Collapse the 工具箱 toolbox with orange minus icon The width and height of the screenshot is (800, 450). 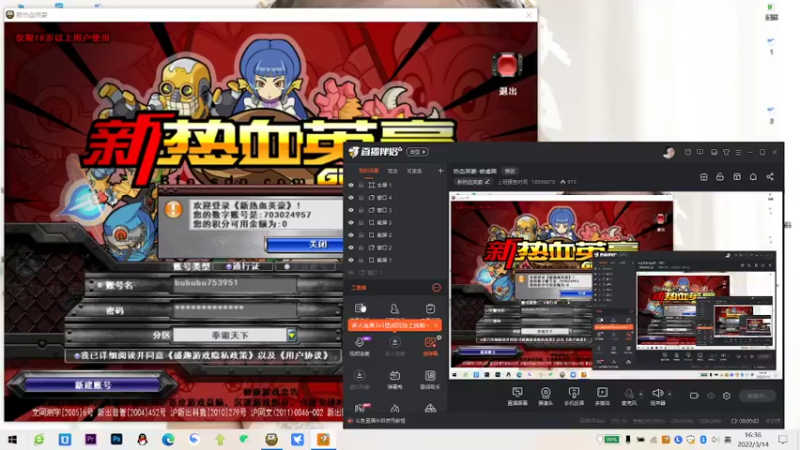437,288
